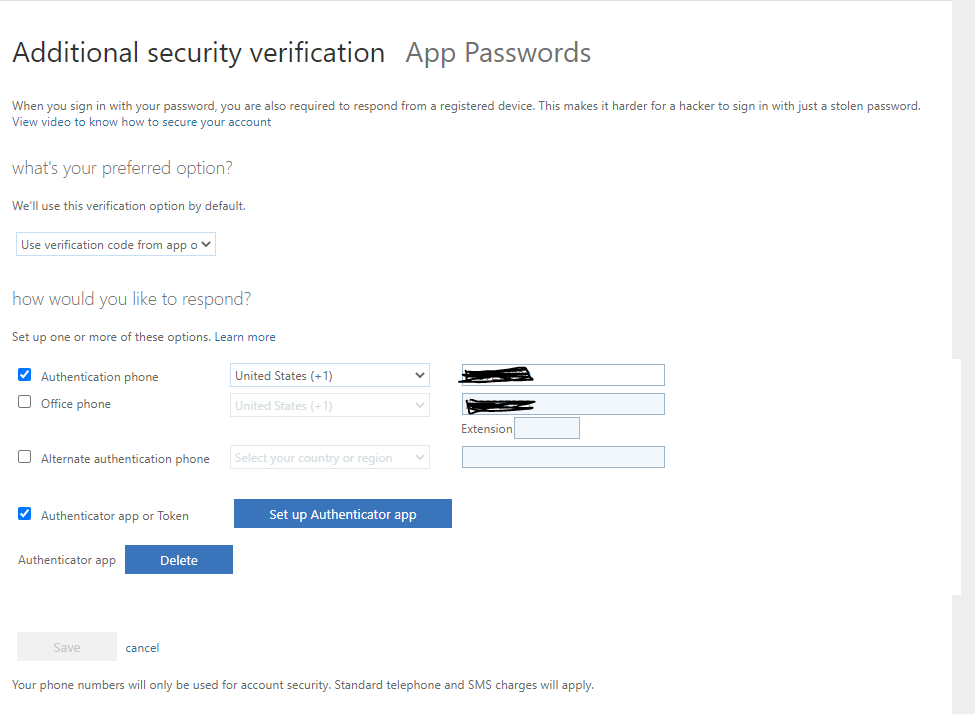This screenshot has height=714, width=975.
Task: Click Set up Authenticator app button
Action: pyautogui.click(x=343, y=514)
